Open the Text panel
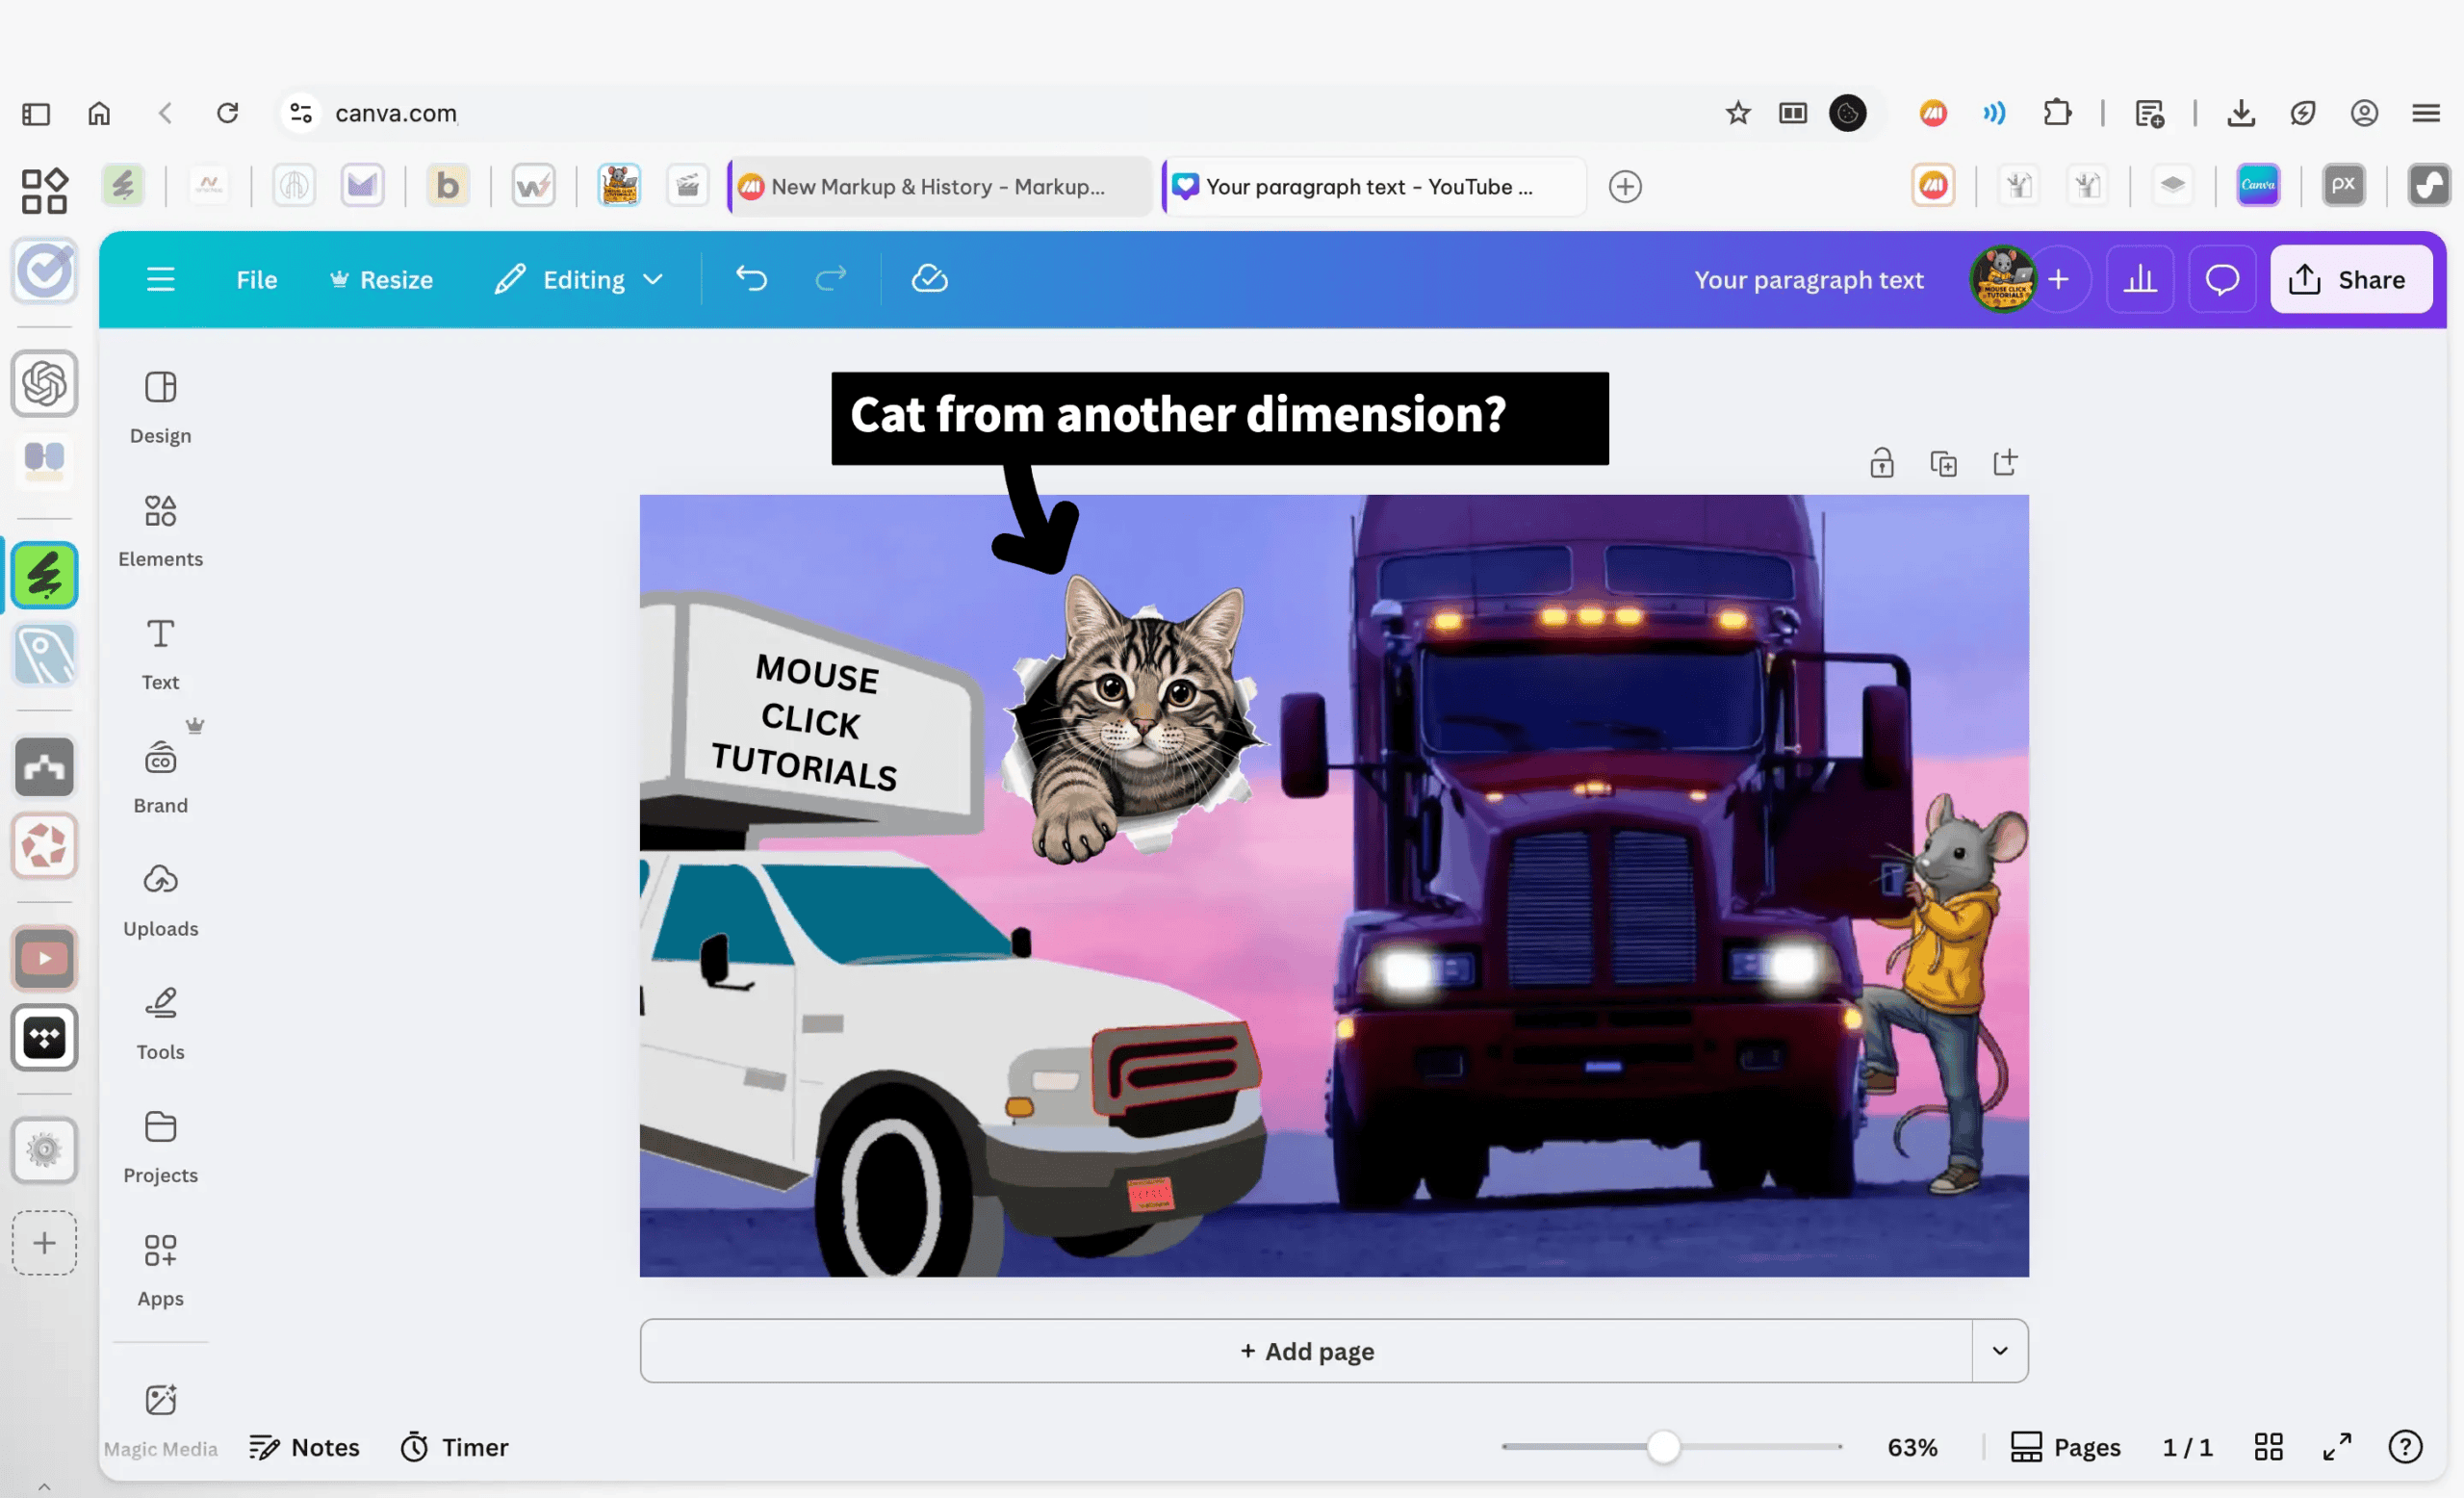This screenshot has width=2464, height=1498. point(160,653)
